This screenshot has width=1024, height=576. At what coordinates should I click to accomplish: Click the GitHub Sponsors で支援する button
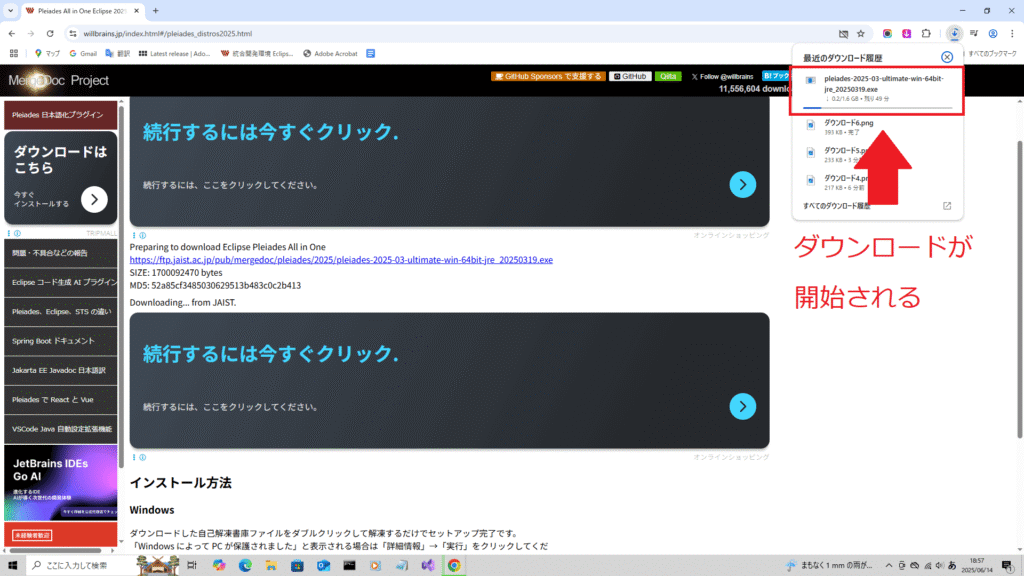[548, 76]
